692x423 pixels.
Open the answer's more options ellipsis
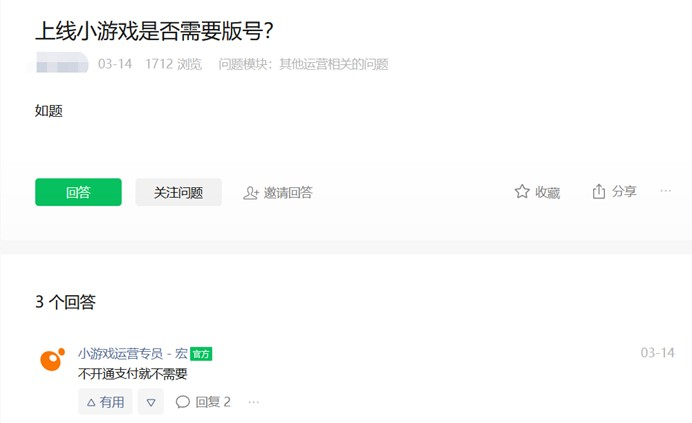pos(253,402)
